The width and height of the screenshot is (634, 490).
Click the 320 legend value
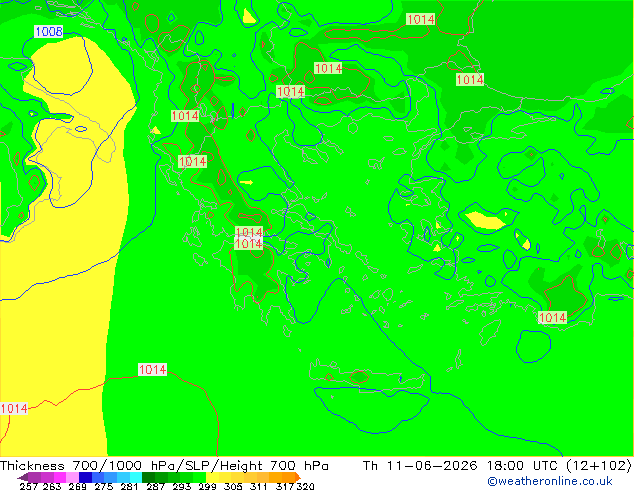[x=305, y=486]
